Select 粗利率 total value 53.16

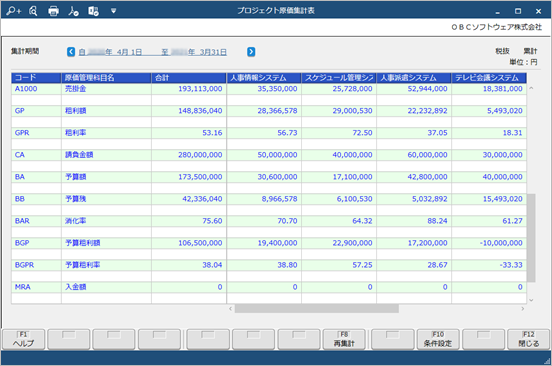(189, 133)
